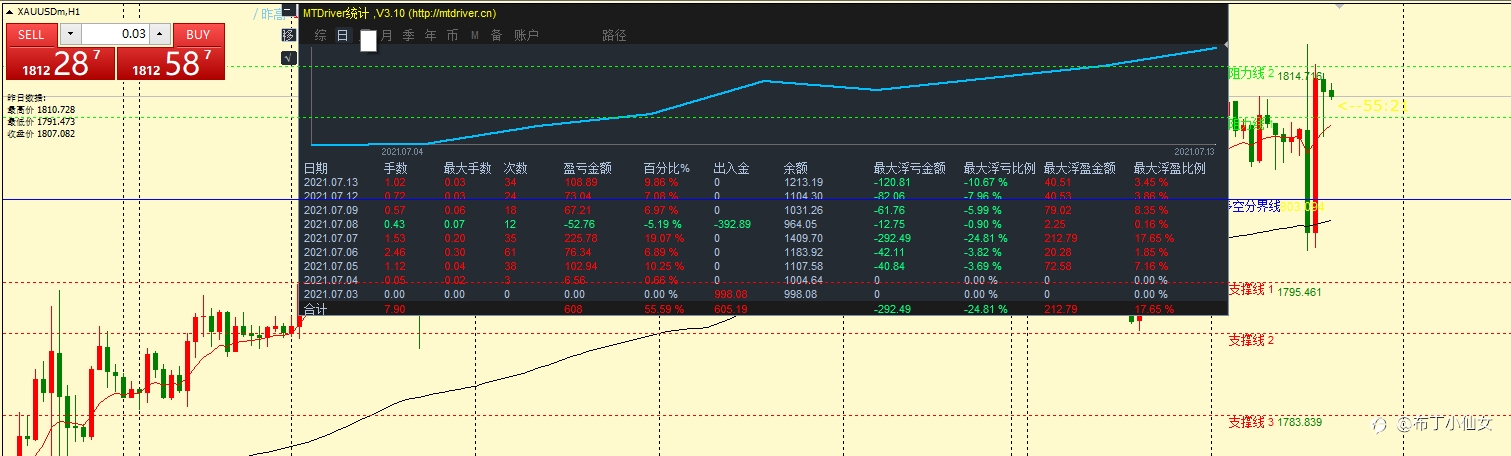Click the 支撑线 3 support label
Viewport: 1511px width, 456px height.
pos(1252,422)
